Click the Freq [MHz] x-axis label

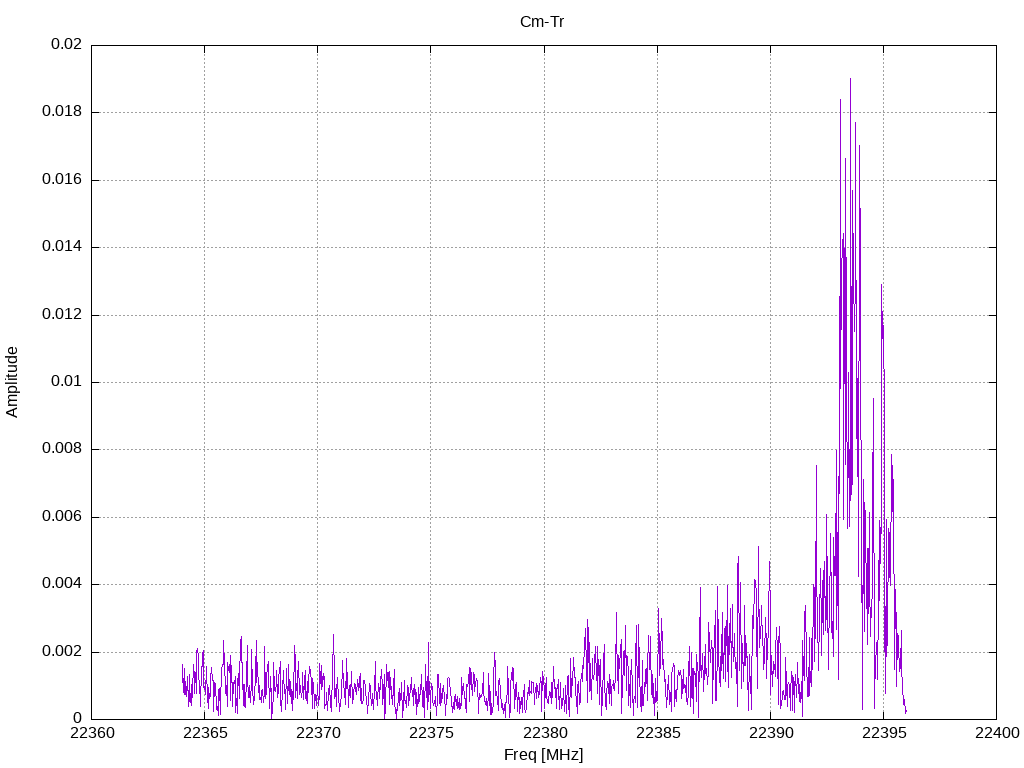tap(543, 755)
